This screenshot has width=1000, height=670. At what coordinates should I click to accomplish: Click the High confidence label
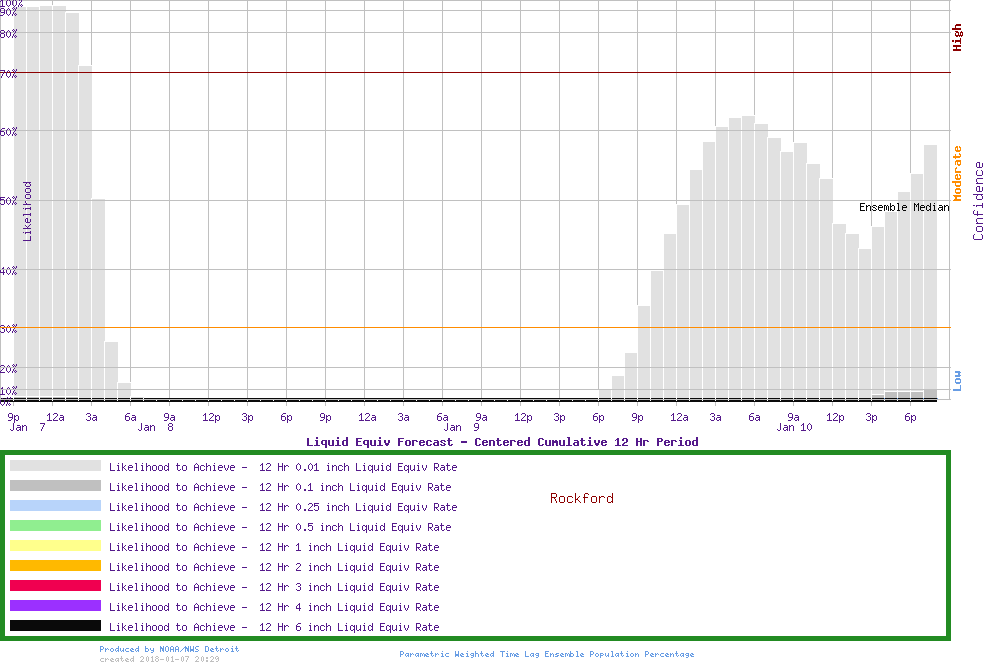click(x=957, y=38)
